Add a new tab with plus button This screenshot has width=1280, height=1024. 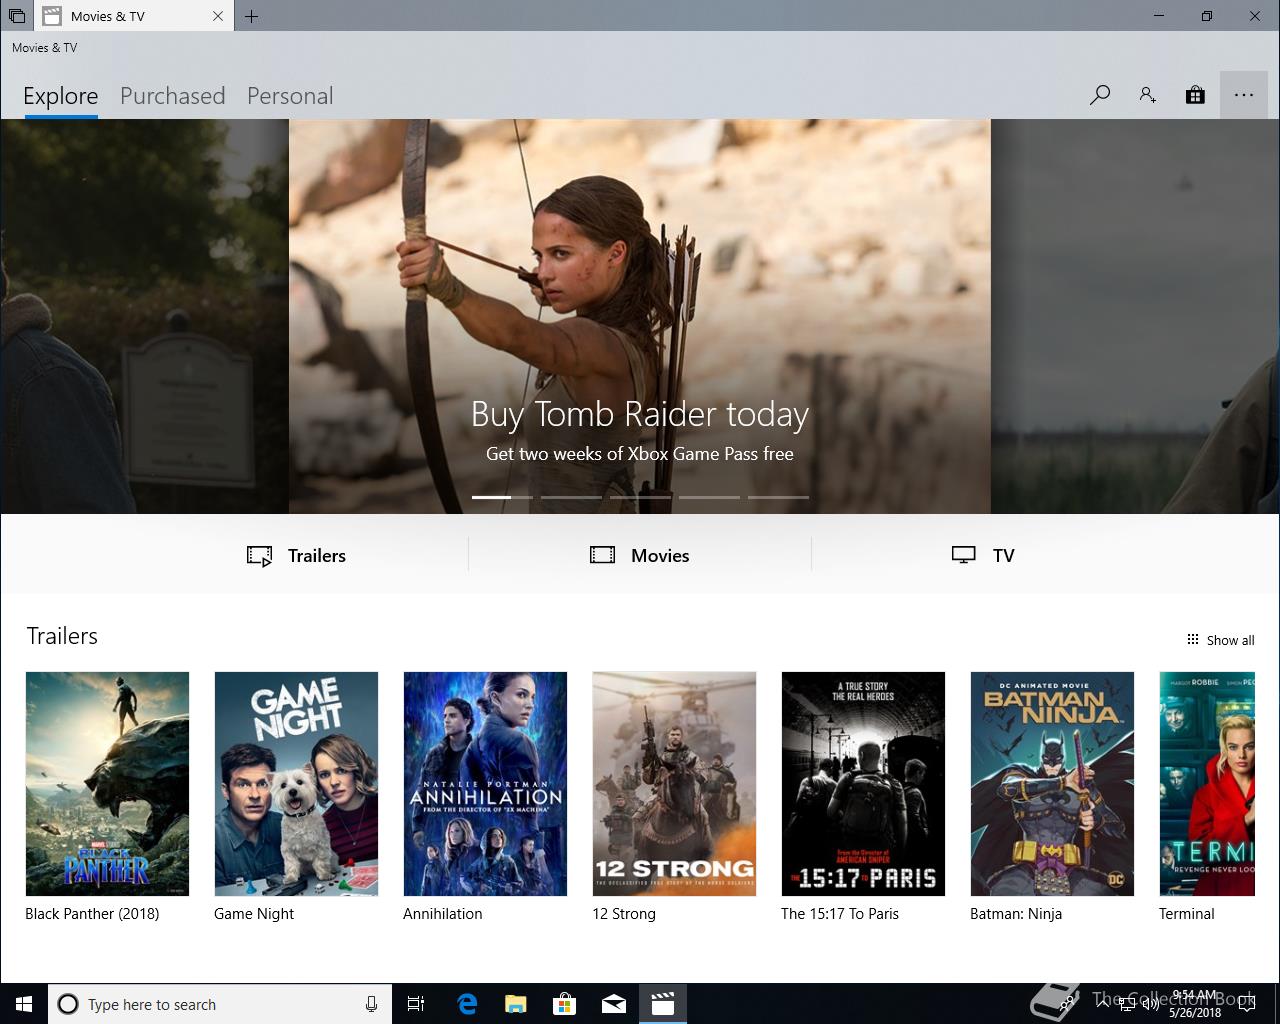click(251, 16)
